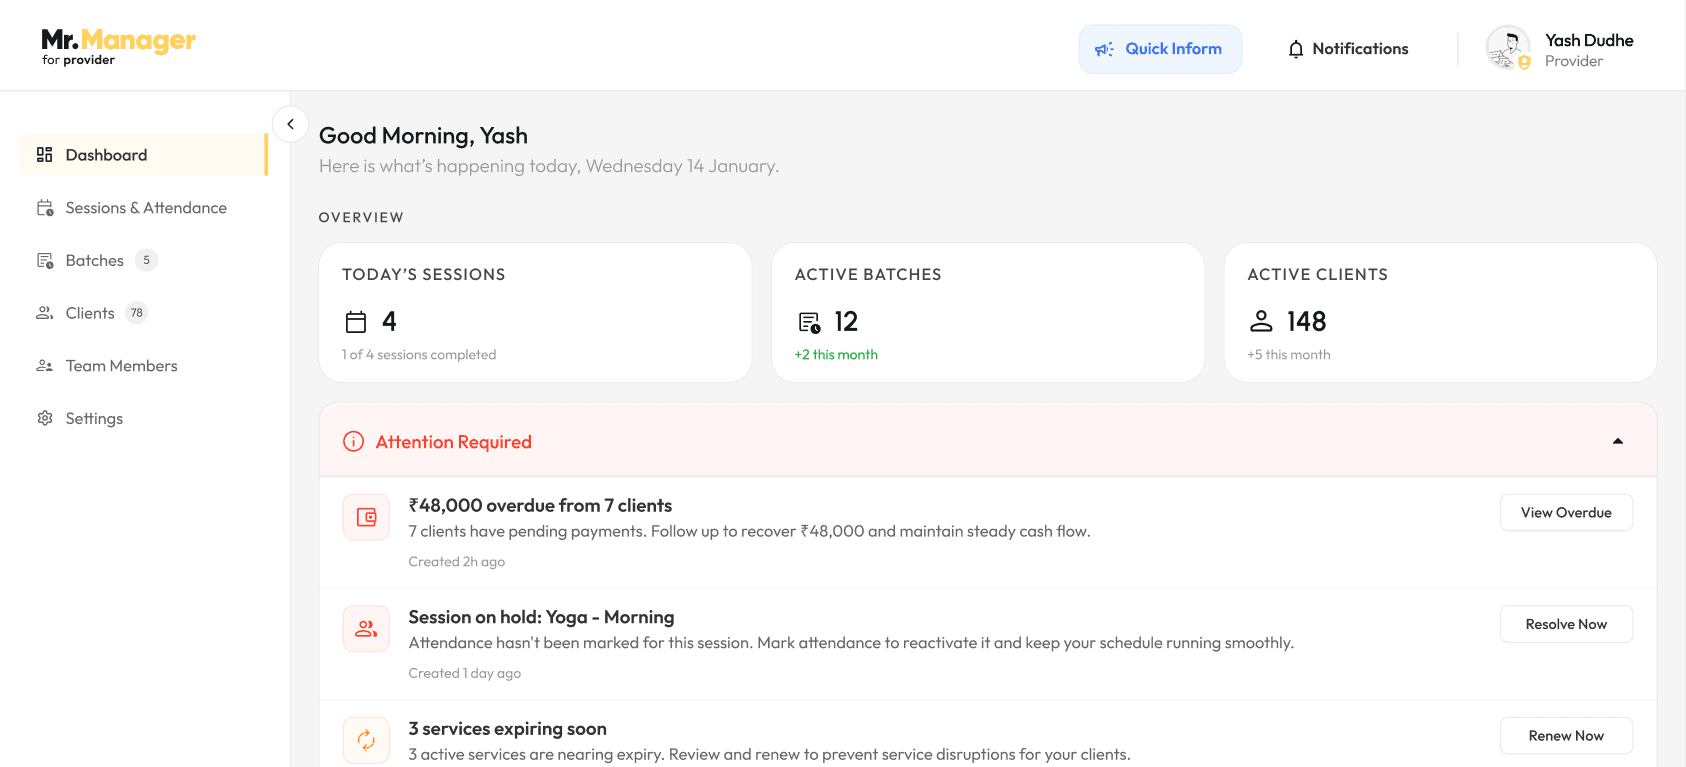1686x767 pixels.
Task: Open the Settings menu item
Action: coord(143,418)
